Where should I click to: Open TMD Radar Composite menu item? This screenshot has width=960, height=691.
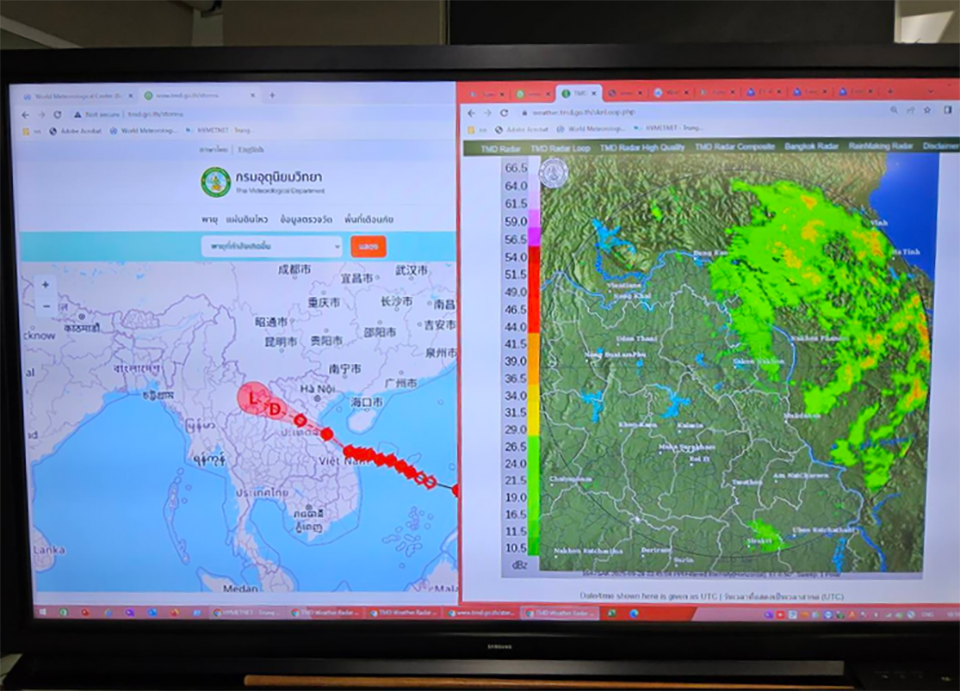[x=734, y=147]
